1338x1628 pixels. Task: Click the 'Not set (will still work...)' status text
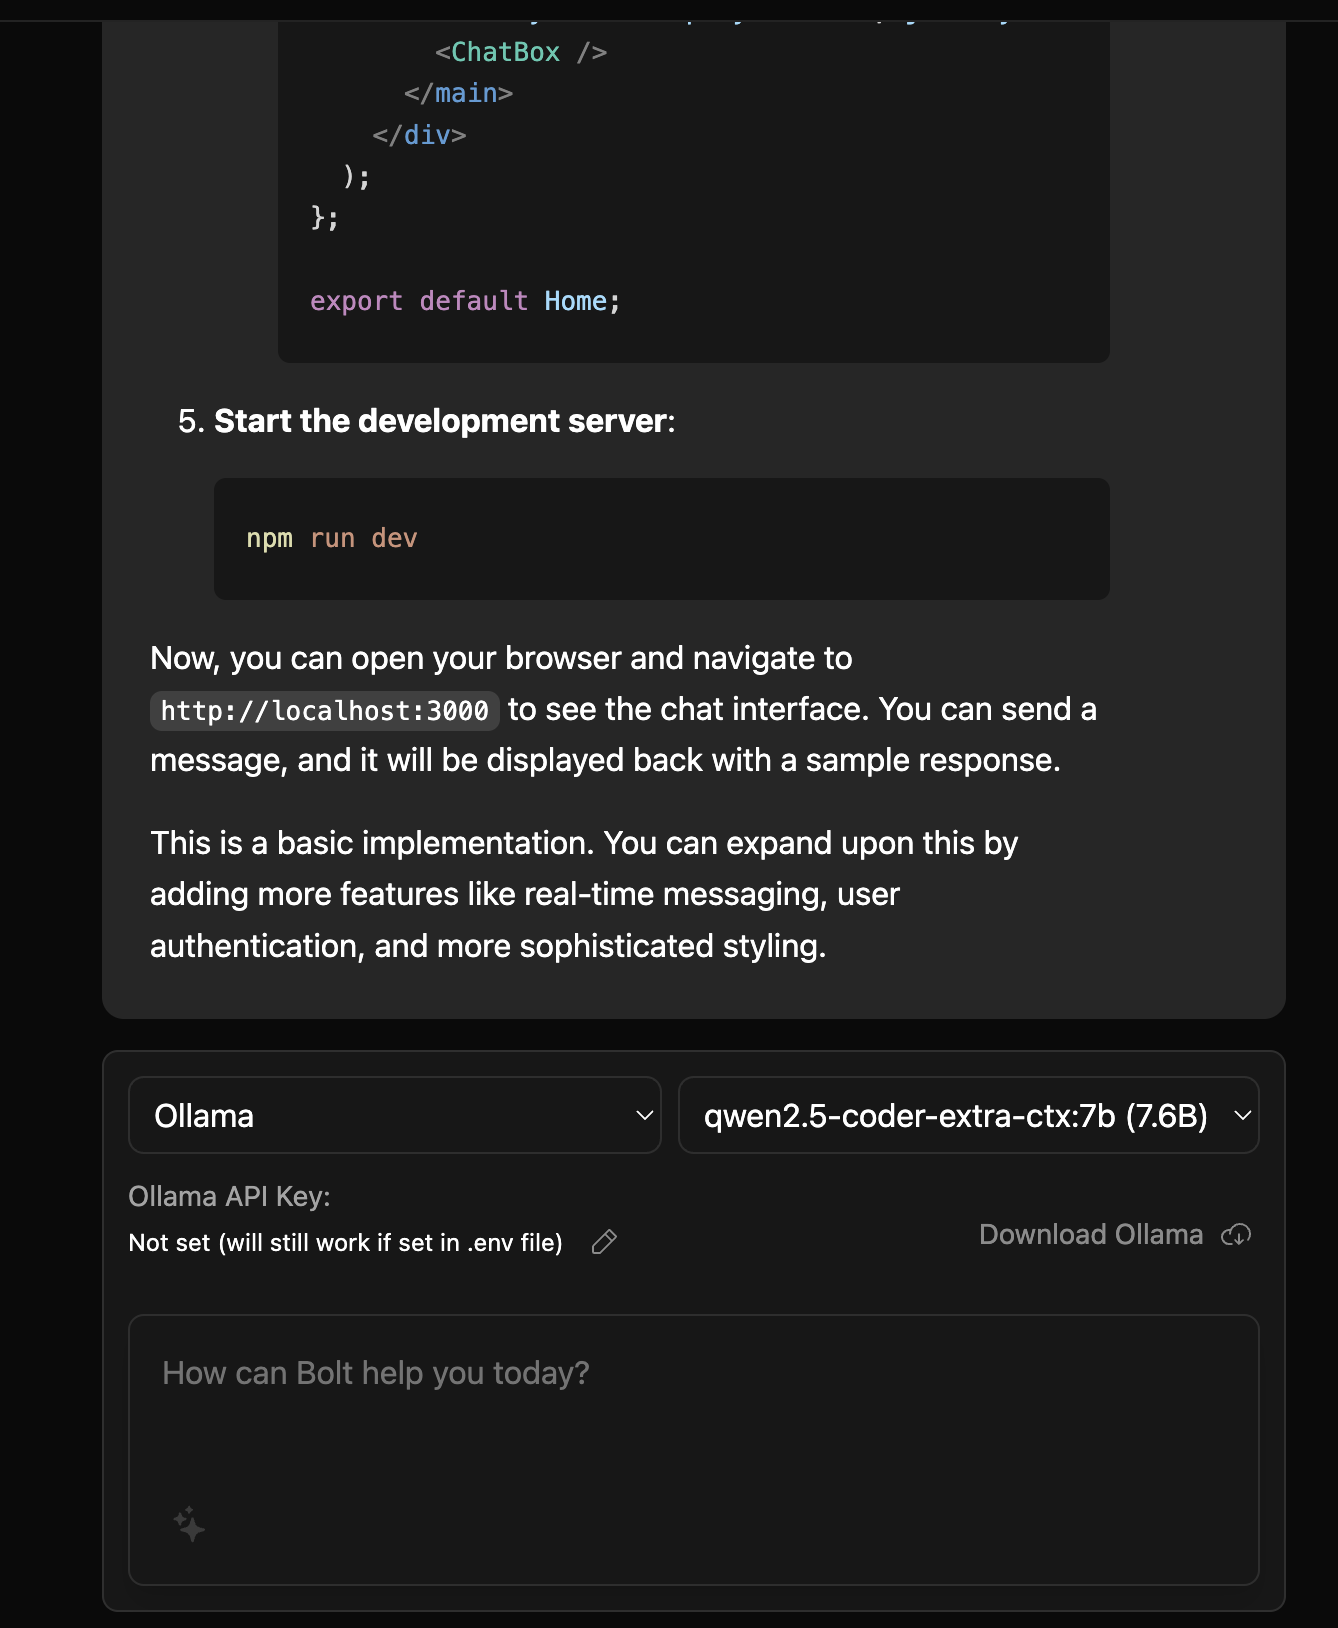[346, 1243]
